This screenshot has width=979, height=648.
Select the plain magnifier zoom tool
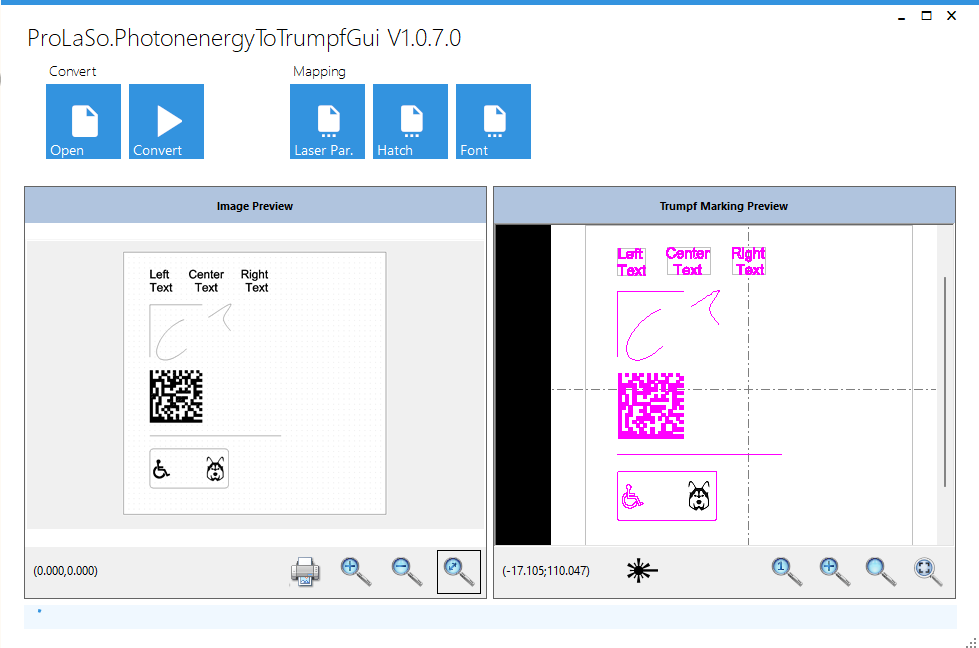click(x=880, y=571)
